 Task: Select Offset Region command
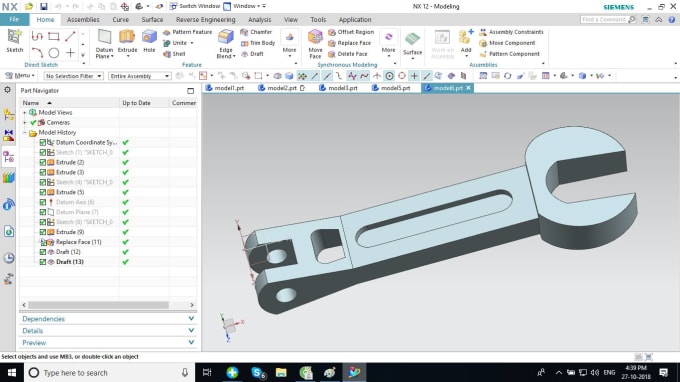(x=351, y=32)
